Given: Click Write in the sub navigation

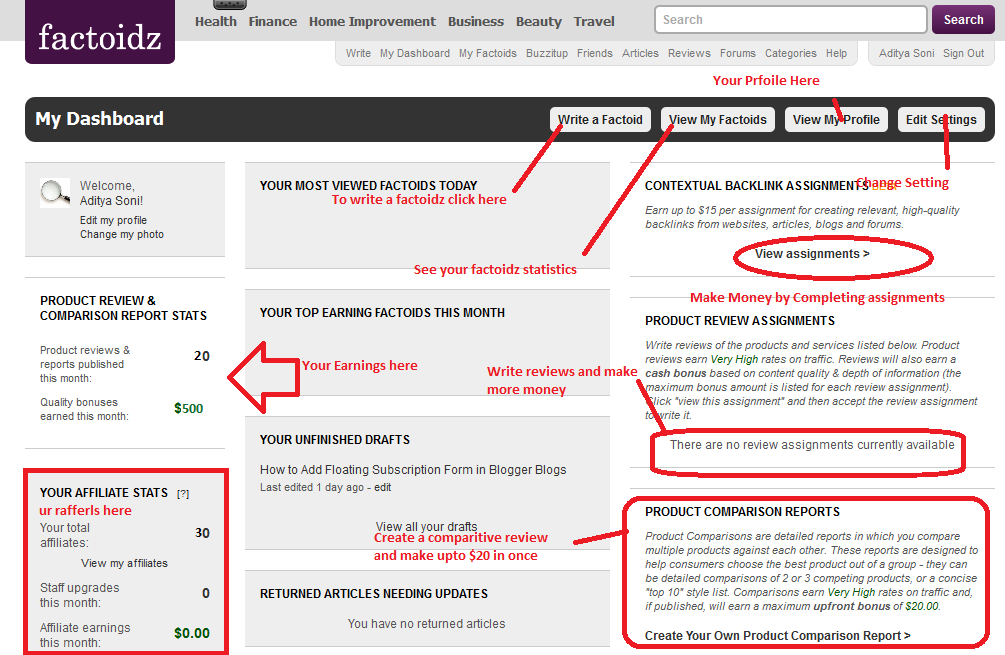Looking at the screenshot, I should click(358, 53).
